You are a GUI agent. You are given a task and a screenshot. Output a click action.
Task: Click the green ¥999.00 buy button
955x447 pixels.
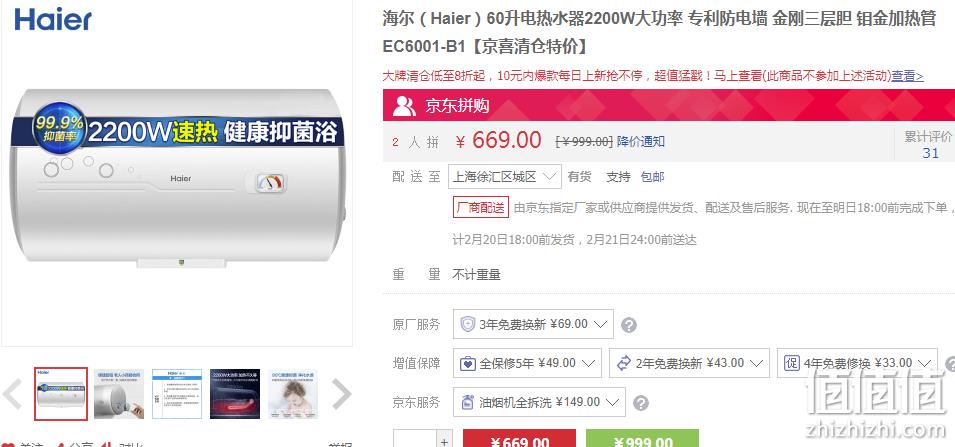click(x=642, y=439)
